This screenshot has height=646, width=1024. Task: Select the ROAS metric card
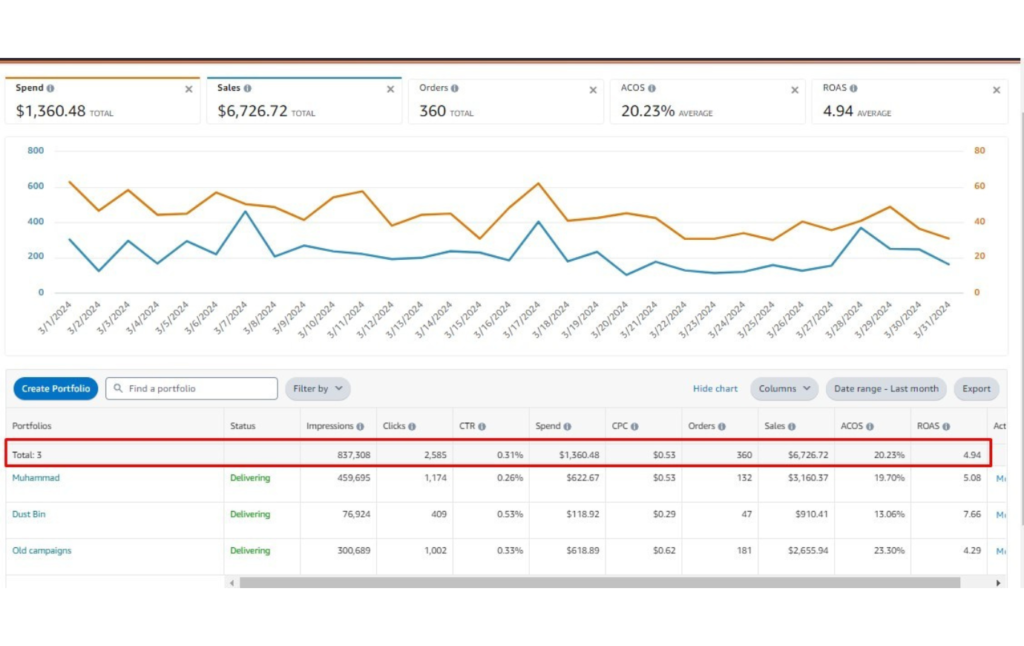pyautogui.click(x=910, y=101)
